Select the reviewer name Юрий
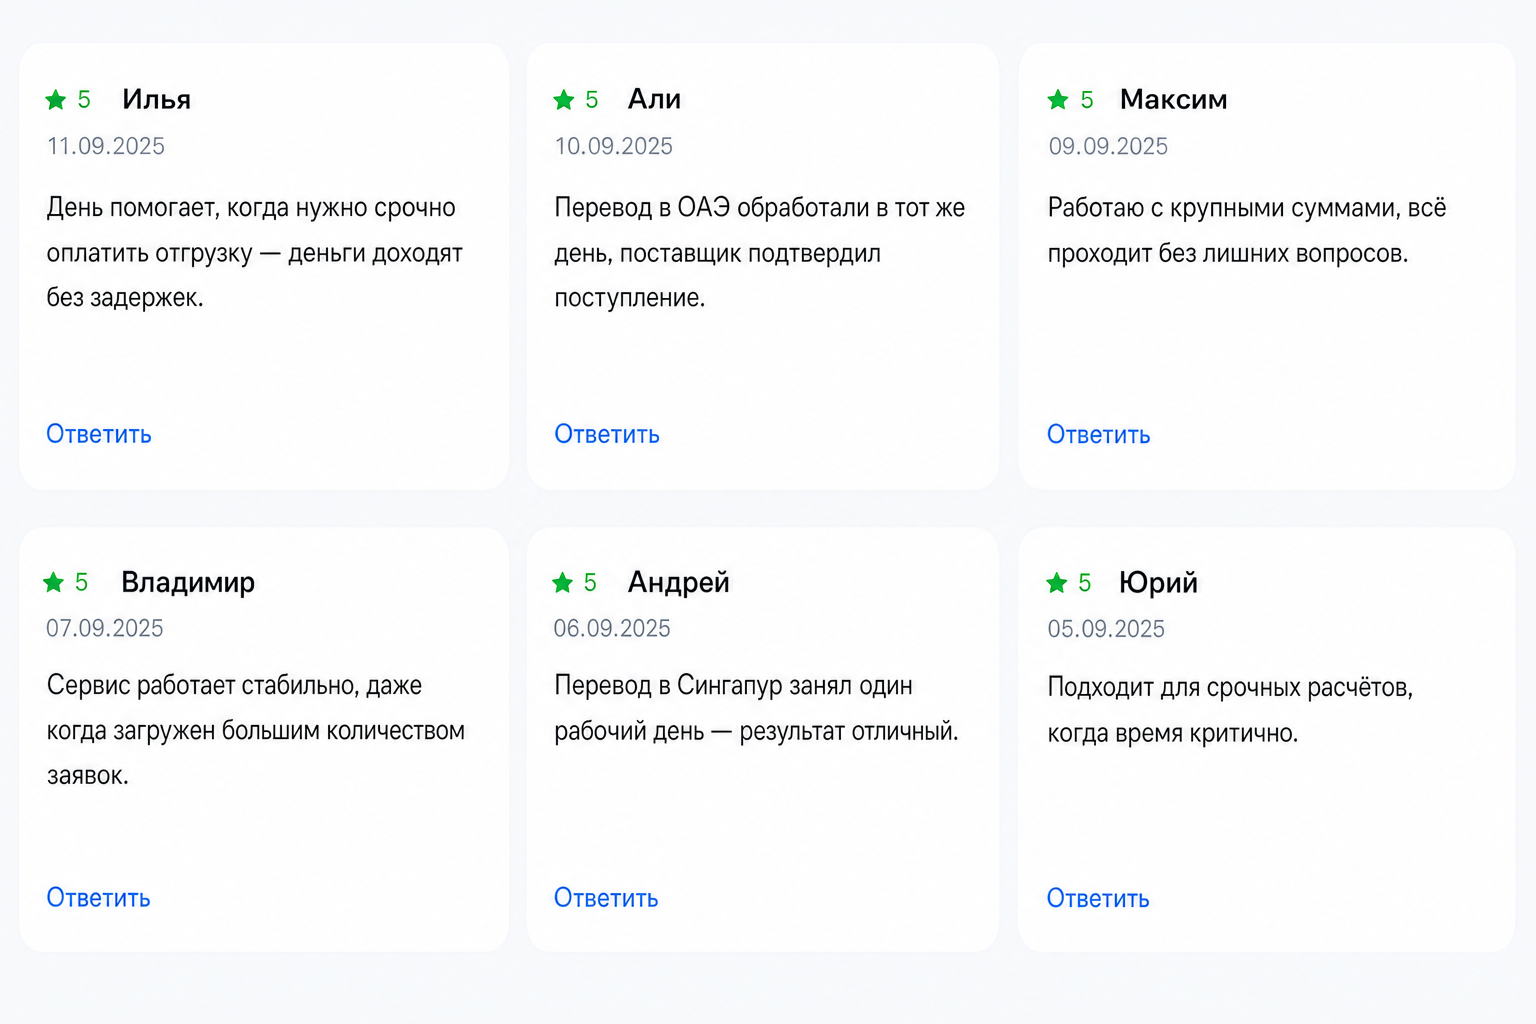The width and height of the screenshot is (1536, 1024). pos(1158,582)
